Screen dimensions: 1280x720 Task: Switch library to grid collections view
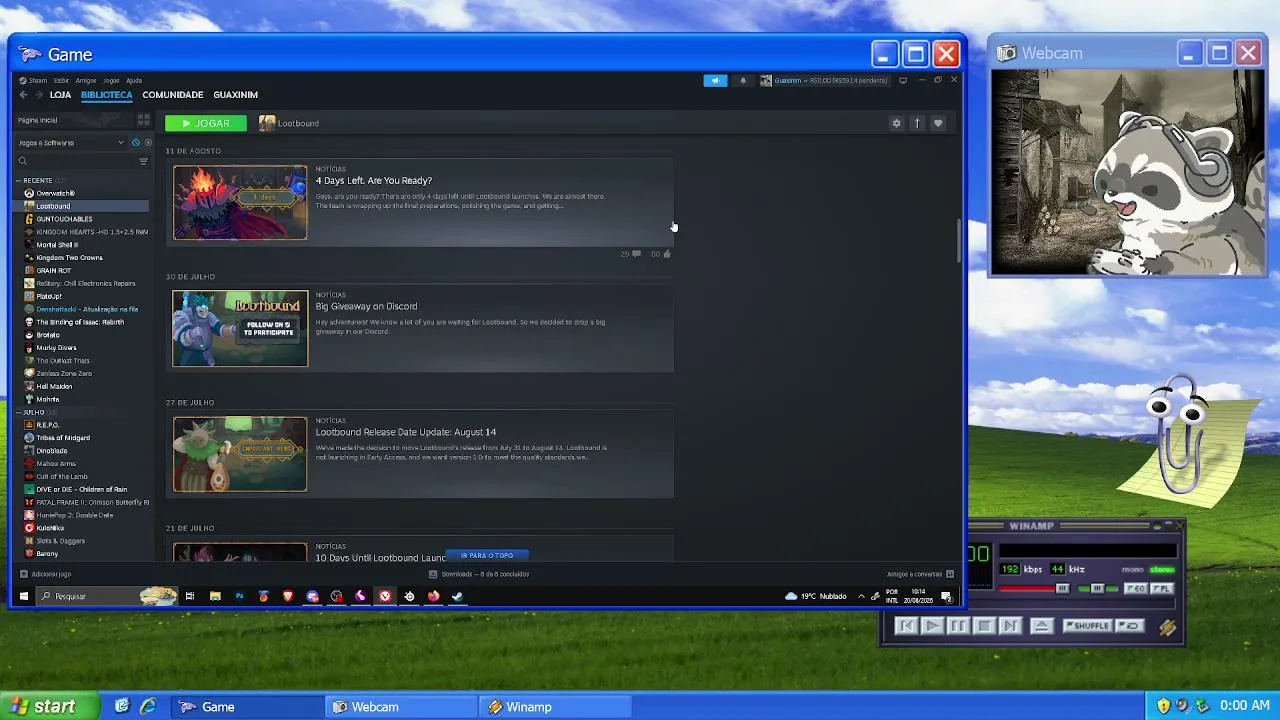pyautogui.click(x=143, y=120)
